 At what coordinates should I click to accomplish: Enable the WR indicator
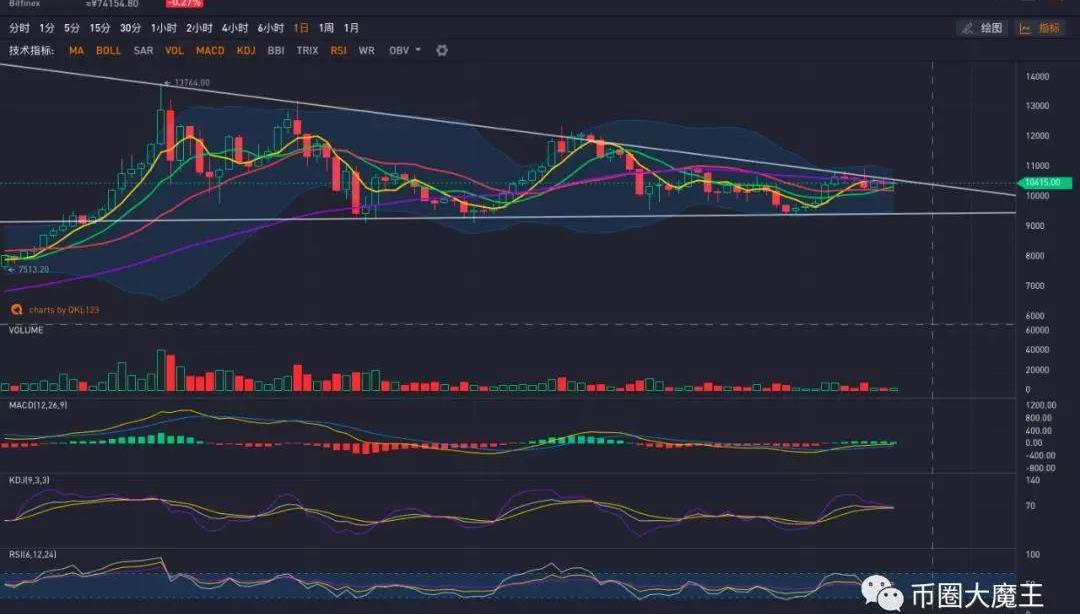click(367, 50)
